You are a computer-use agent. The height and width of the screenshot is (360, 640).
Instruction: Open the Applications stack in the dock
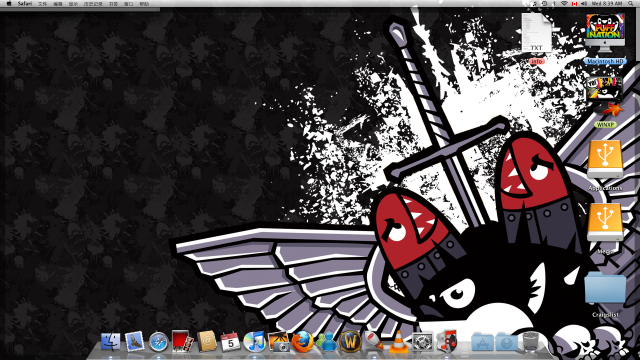482,342
